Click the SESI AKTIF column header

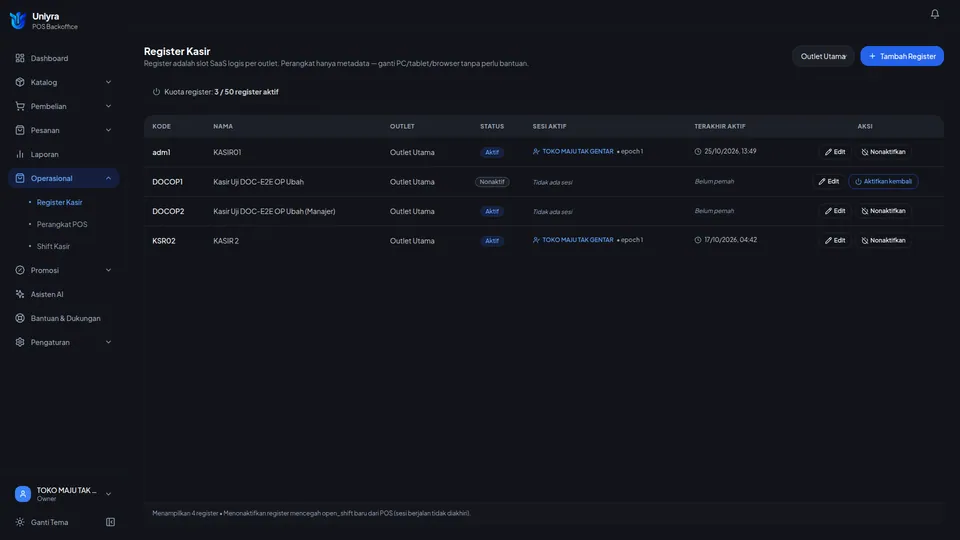(x=549, y=126)
